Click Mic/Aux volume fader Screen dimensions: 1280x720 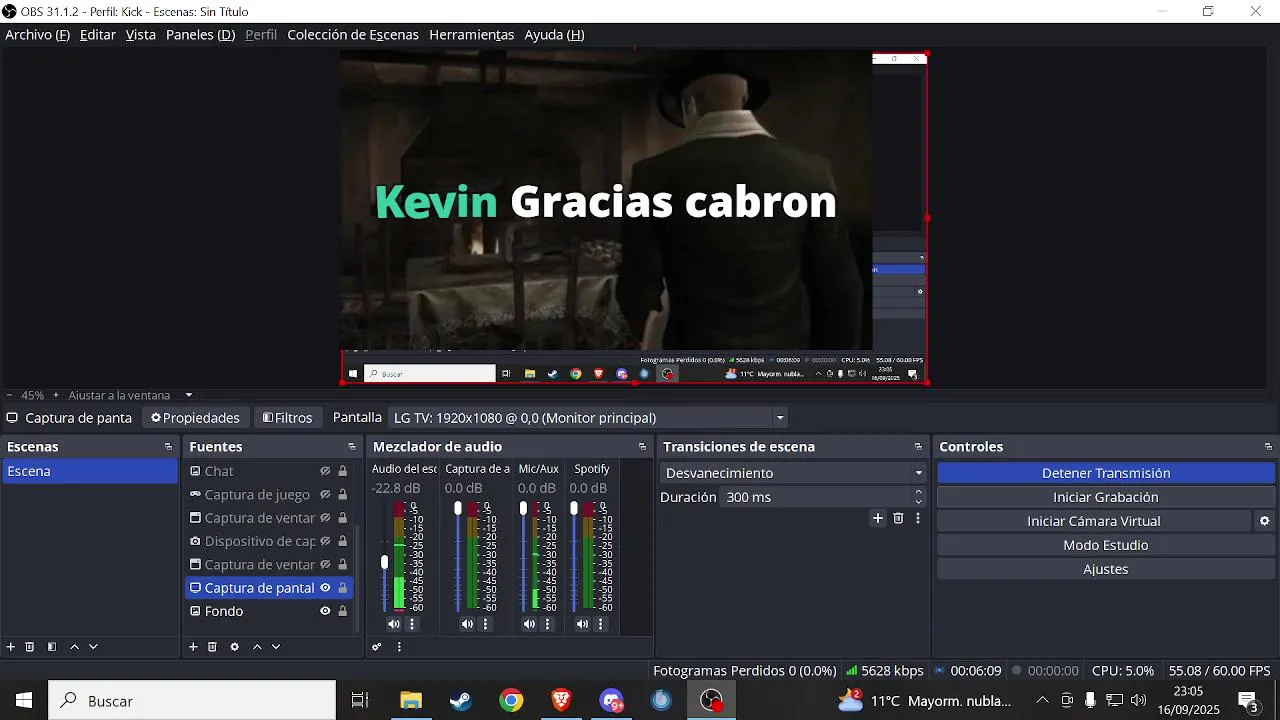click(x=523, y=509)
